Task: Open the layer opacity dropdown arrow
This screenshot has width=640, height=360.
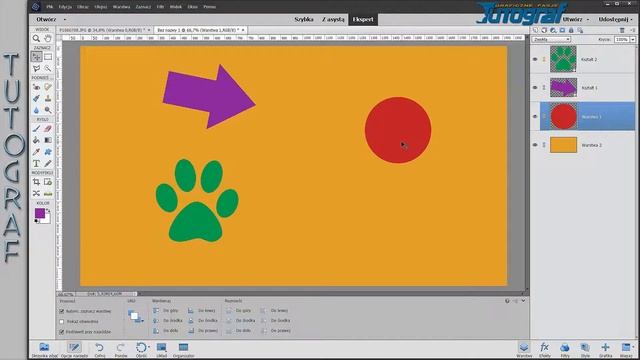Action: click(633, 40)
